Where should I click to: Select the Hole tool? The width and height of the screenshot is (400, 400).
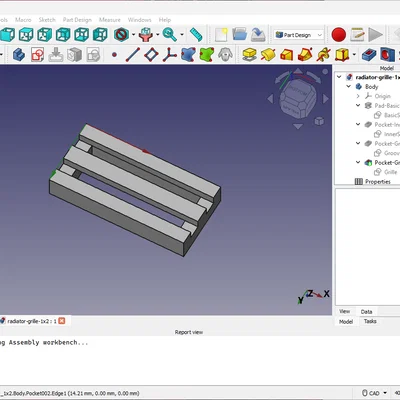pos(388,54)
